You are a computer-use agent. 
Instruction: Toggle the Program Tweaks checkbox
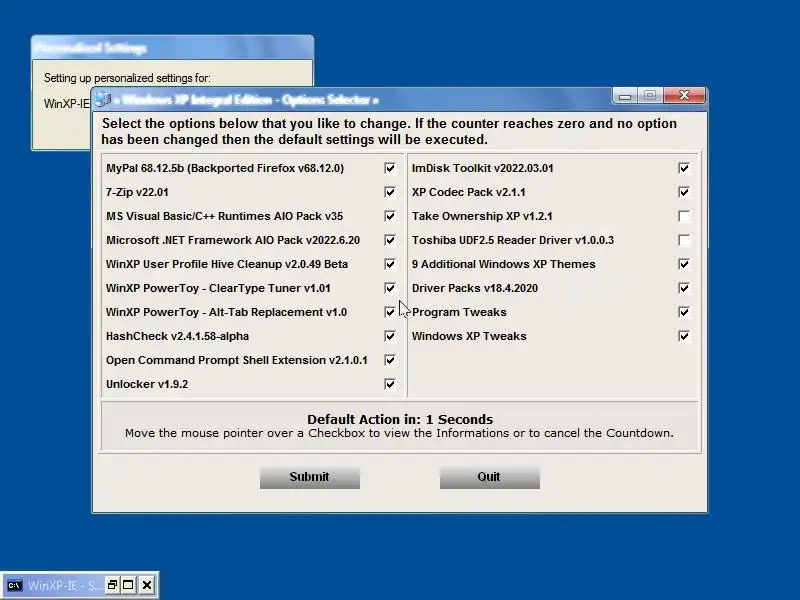tap(684, 312)
